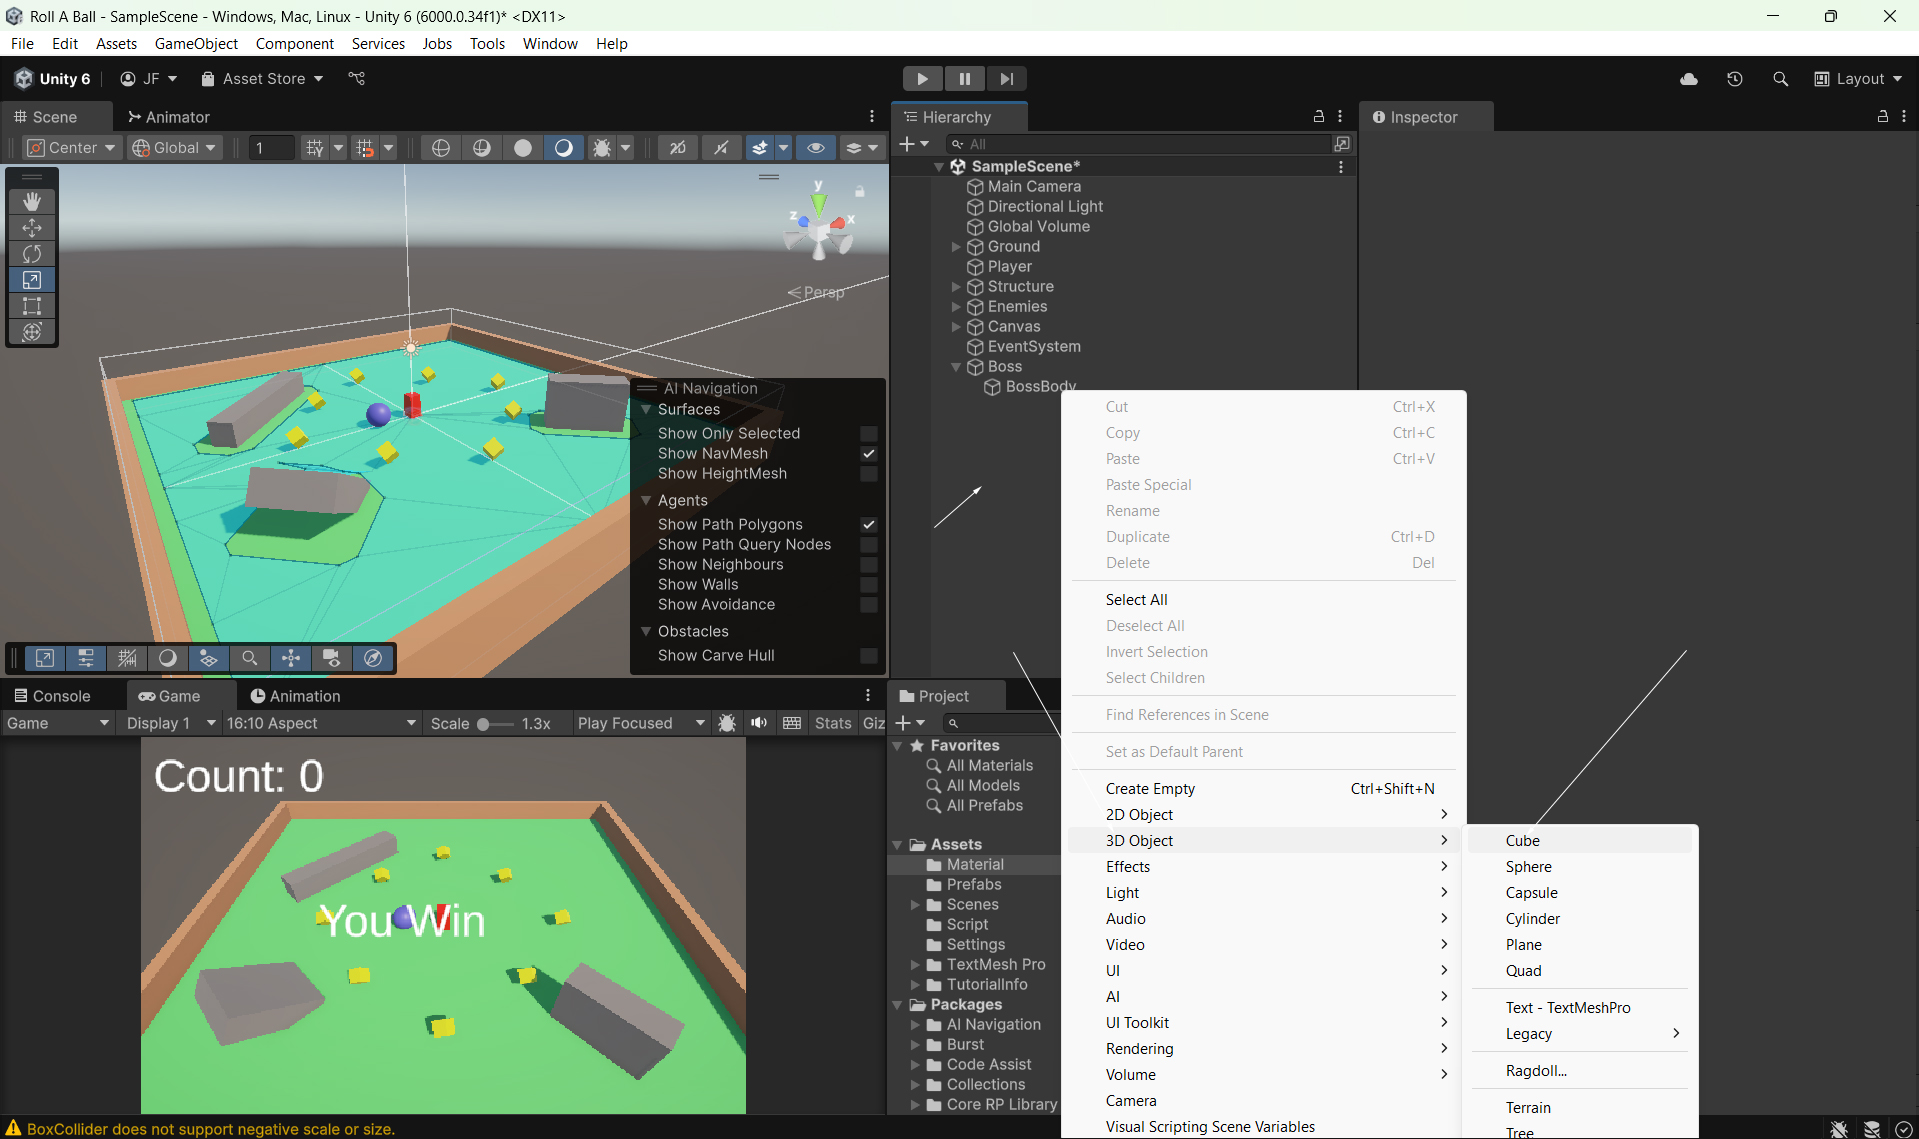The image size is (1919, 1139).
Task: Enable Show Only Selected checkbox
Action: coord(869,434)
